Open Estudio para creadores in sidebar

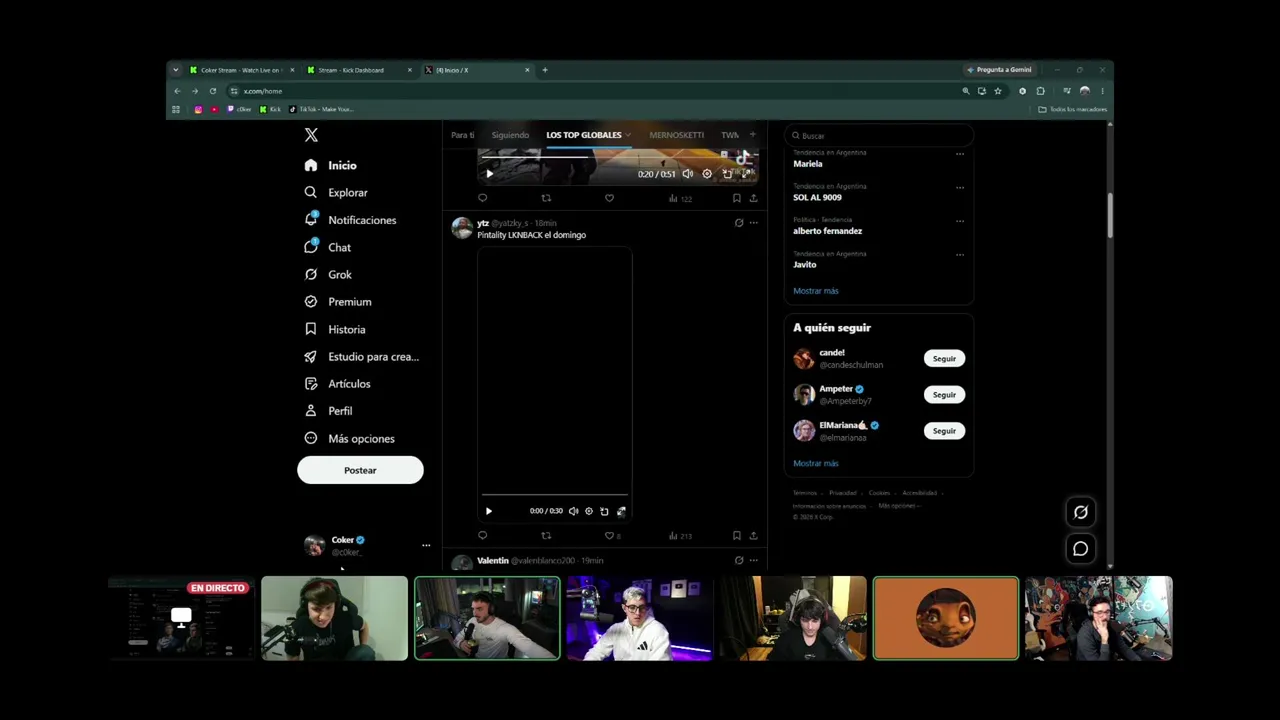click(x=362, y=357)
